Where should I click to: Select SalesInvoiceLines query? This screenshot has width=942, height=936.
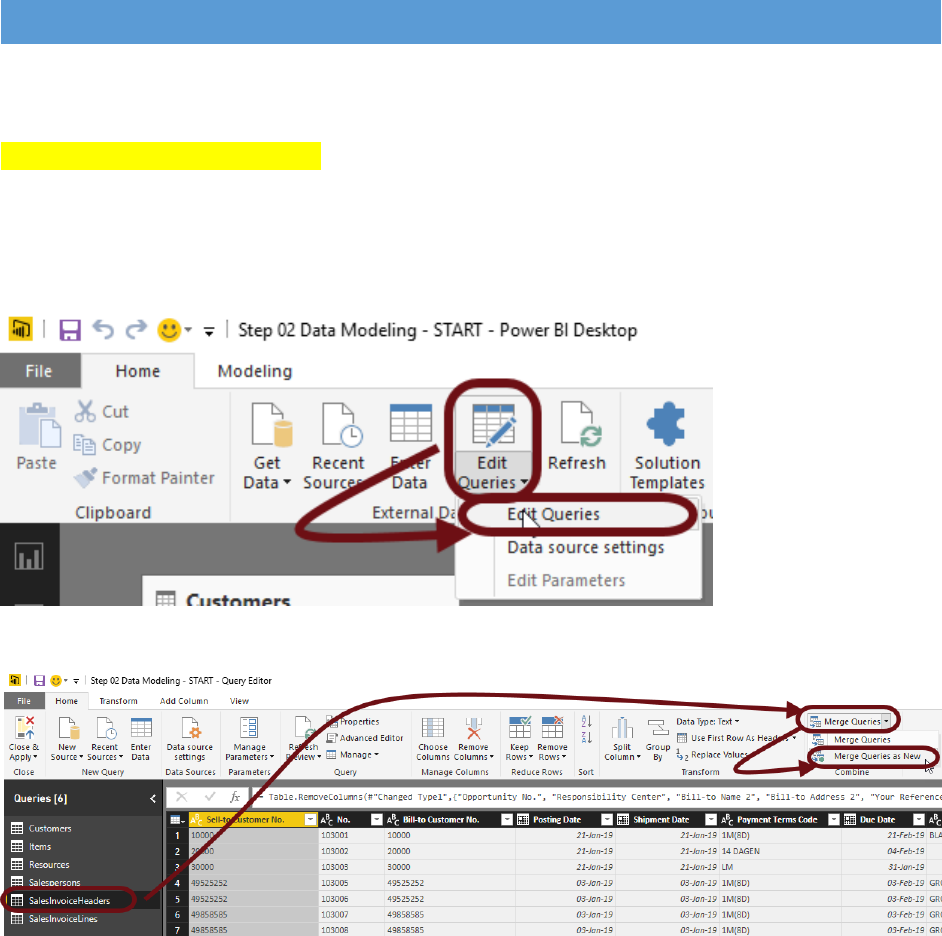[x=63, y=919]
